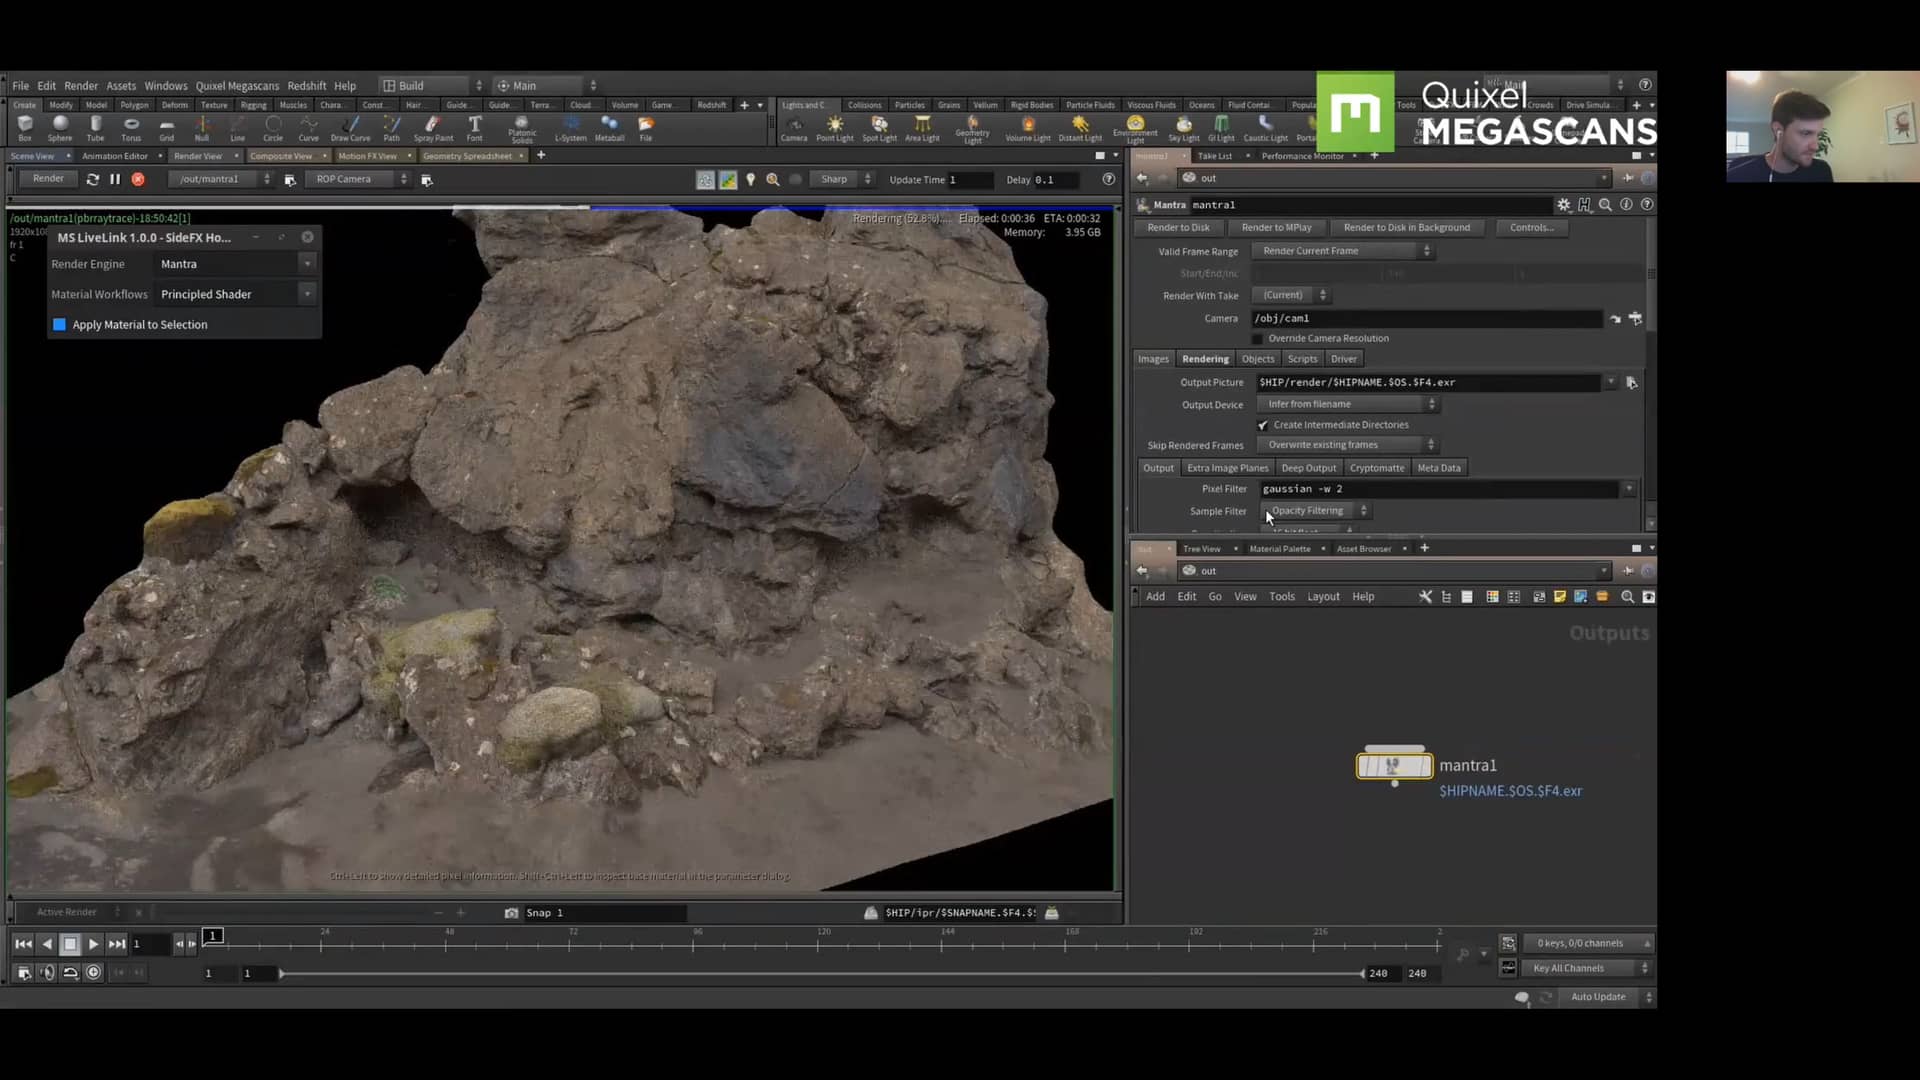1920x1080 pixels.
Task: Click the Render to MPlay button
Action: coord(1278,227)
